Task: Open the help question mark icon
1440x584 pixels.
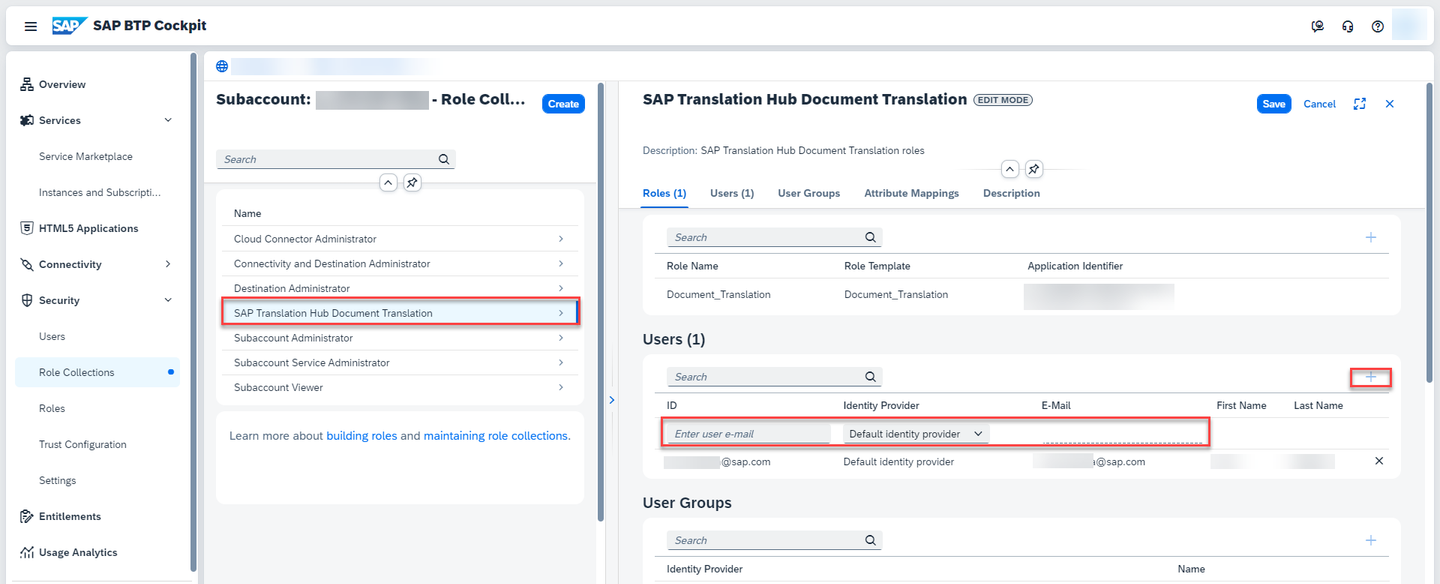Action: [x=1378, y=26]
